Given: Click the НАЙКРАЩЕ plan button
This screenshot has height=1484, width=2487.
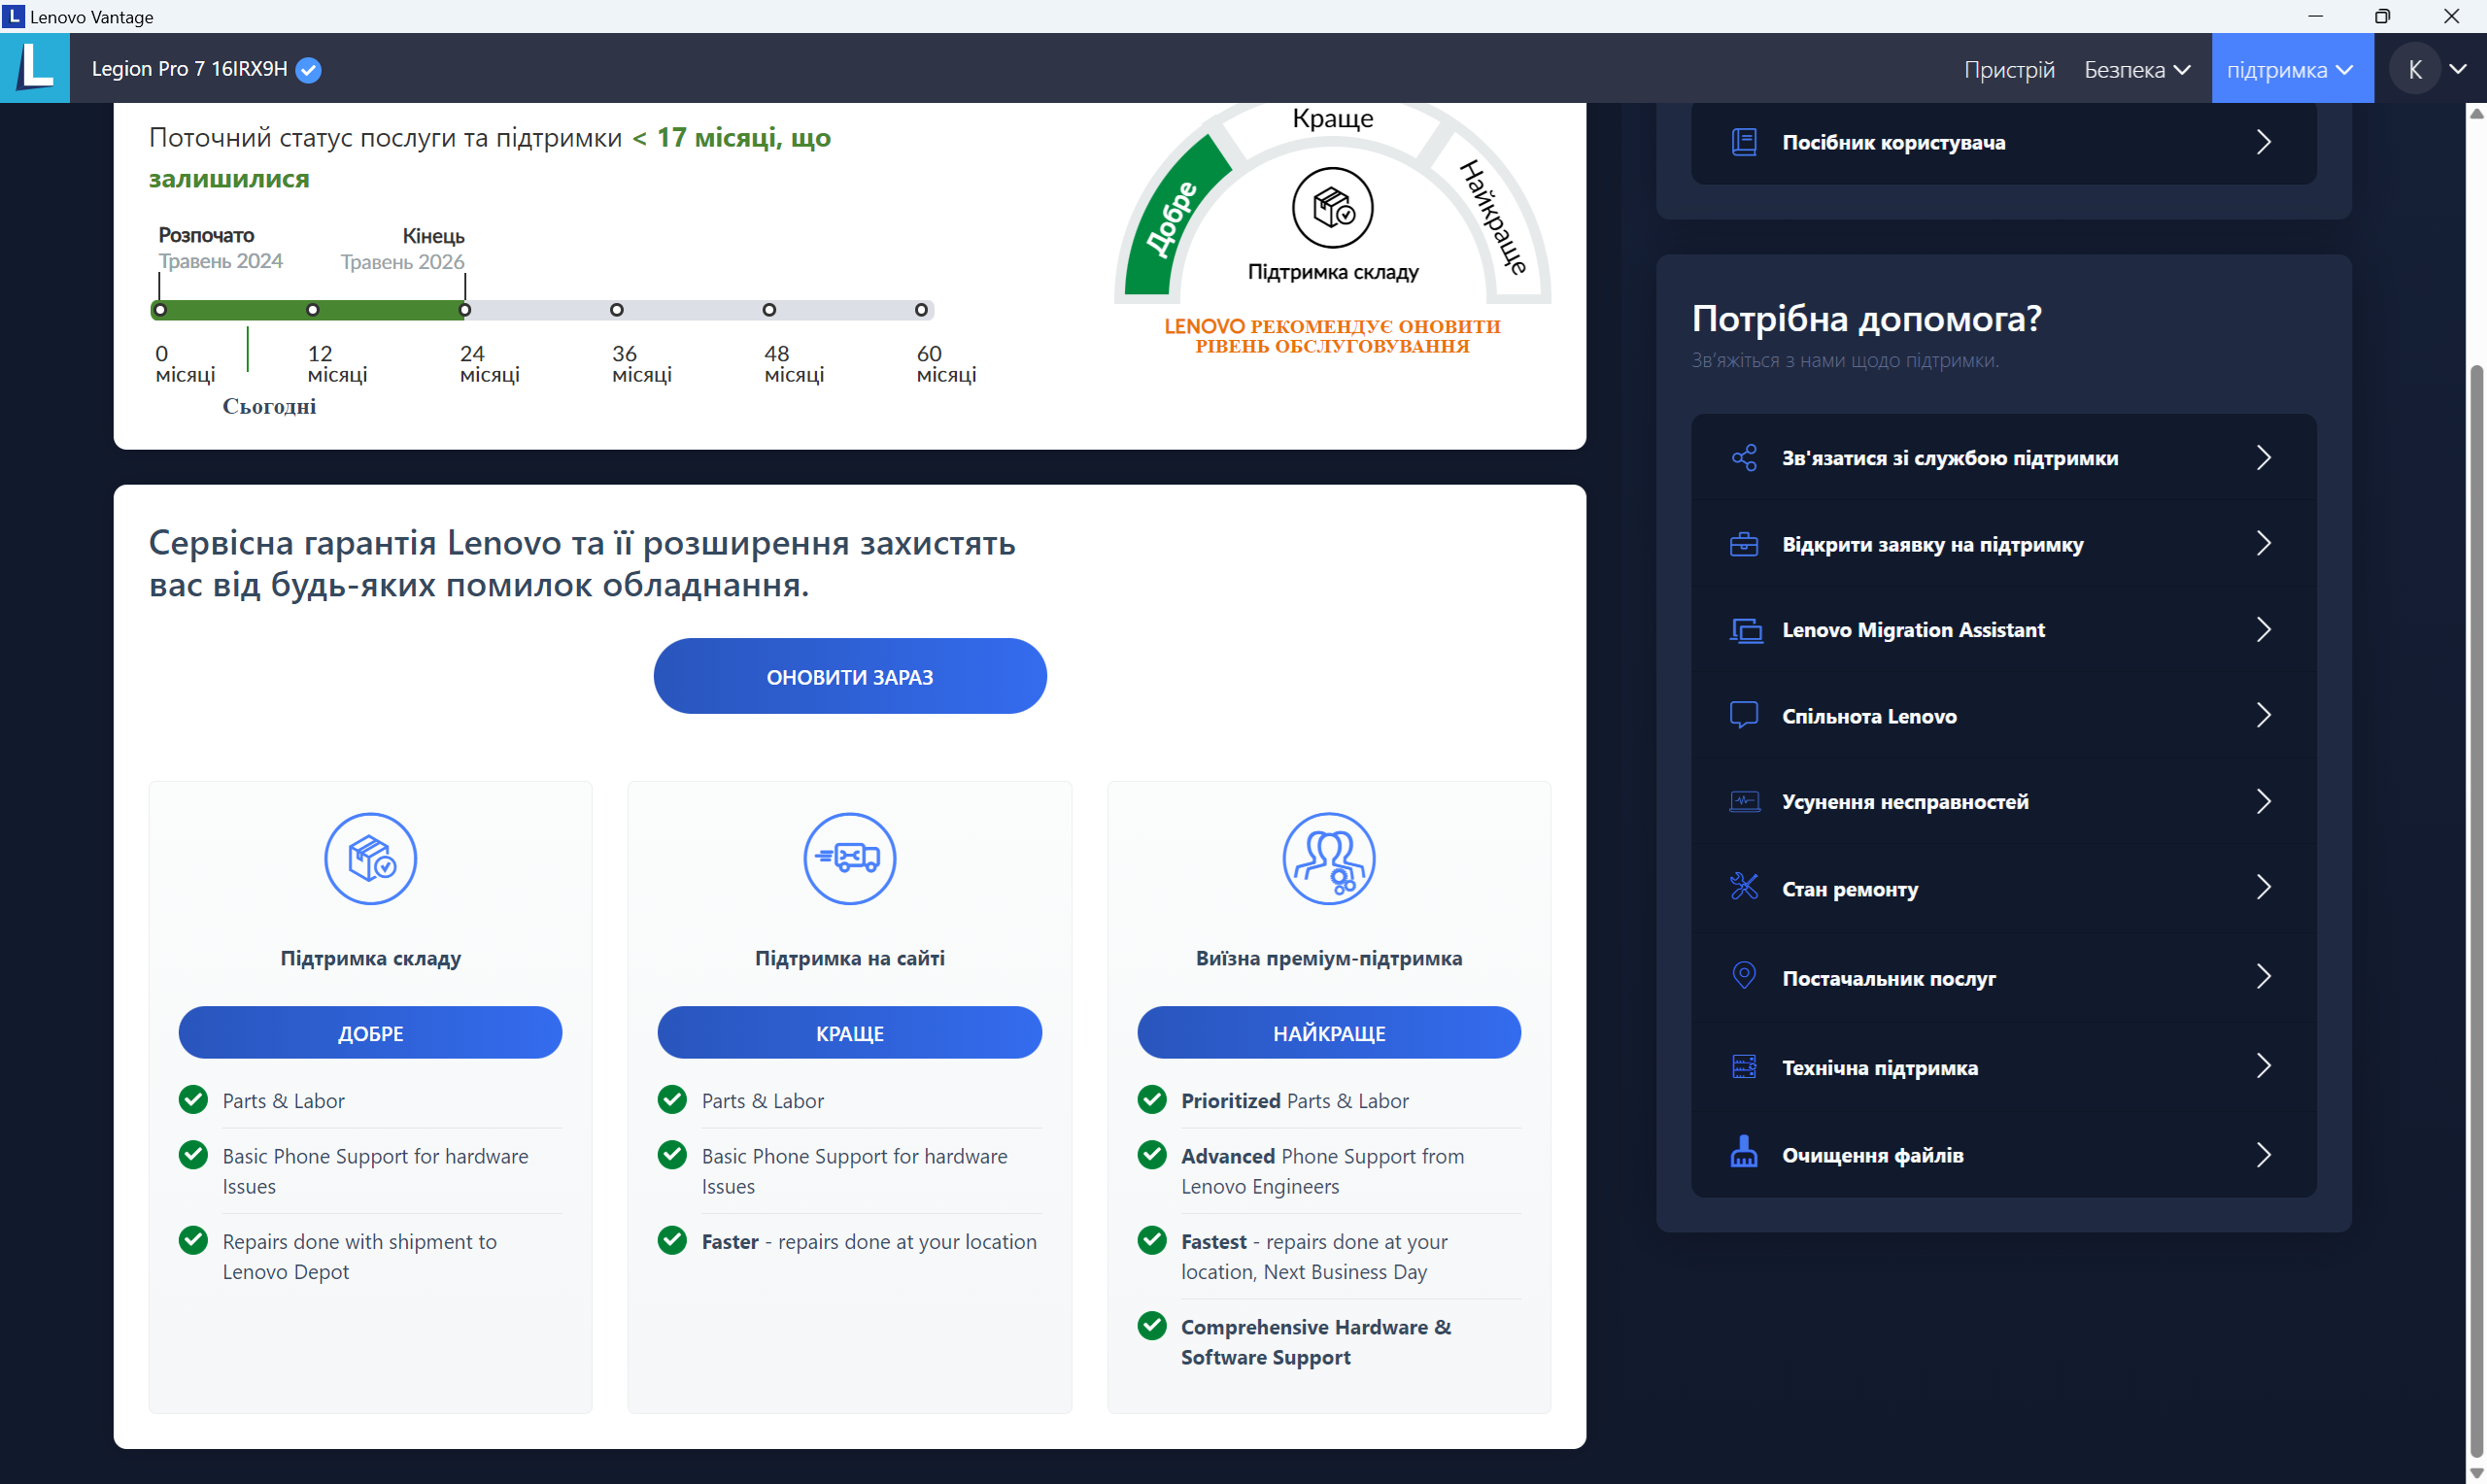Looking at the screenshot, I should (x=1328, y=1033).
